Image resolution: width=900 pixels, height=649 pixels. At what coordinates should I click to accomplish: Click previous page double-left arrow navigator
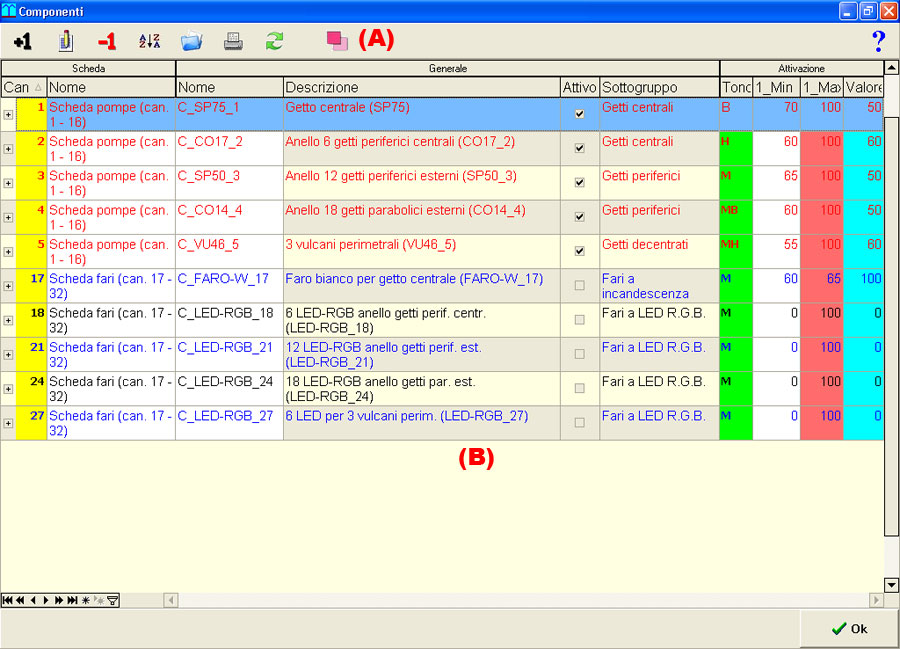[21, 600]
